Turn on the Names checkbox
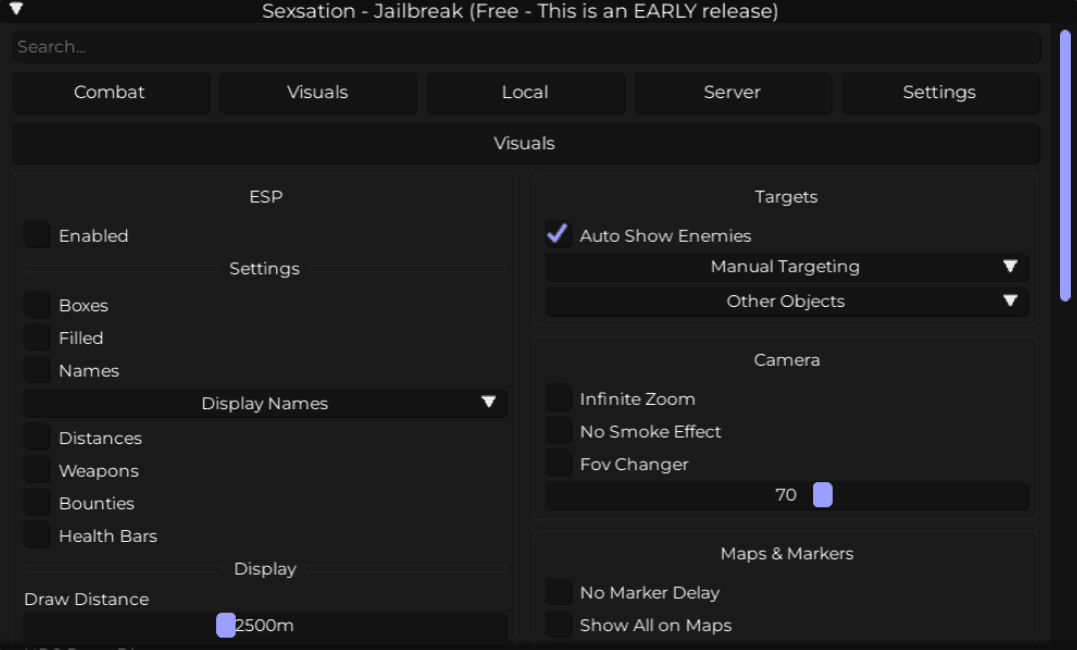The width and height of the screenshot is (1077, 650). (37, 370)
